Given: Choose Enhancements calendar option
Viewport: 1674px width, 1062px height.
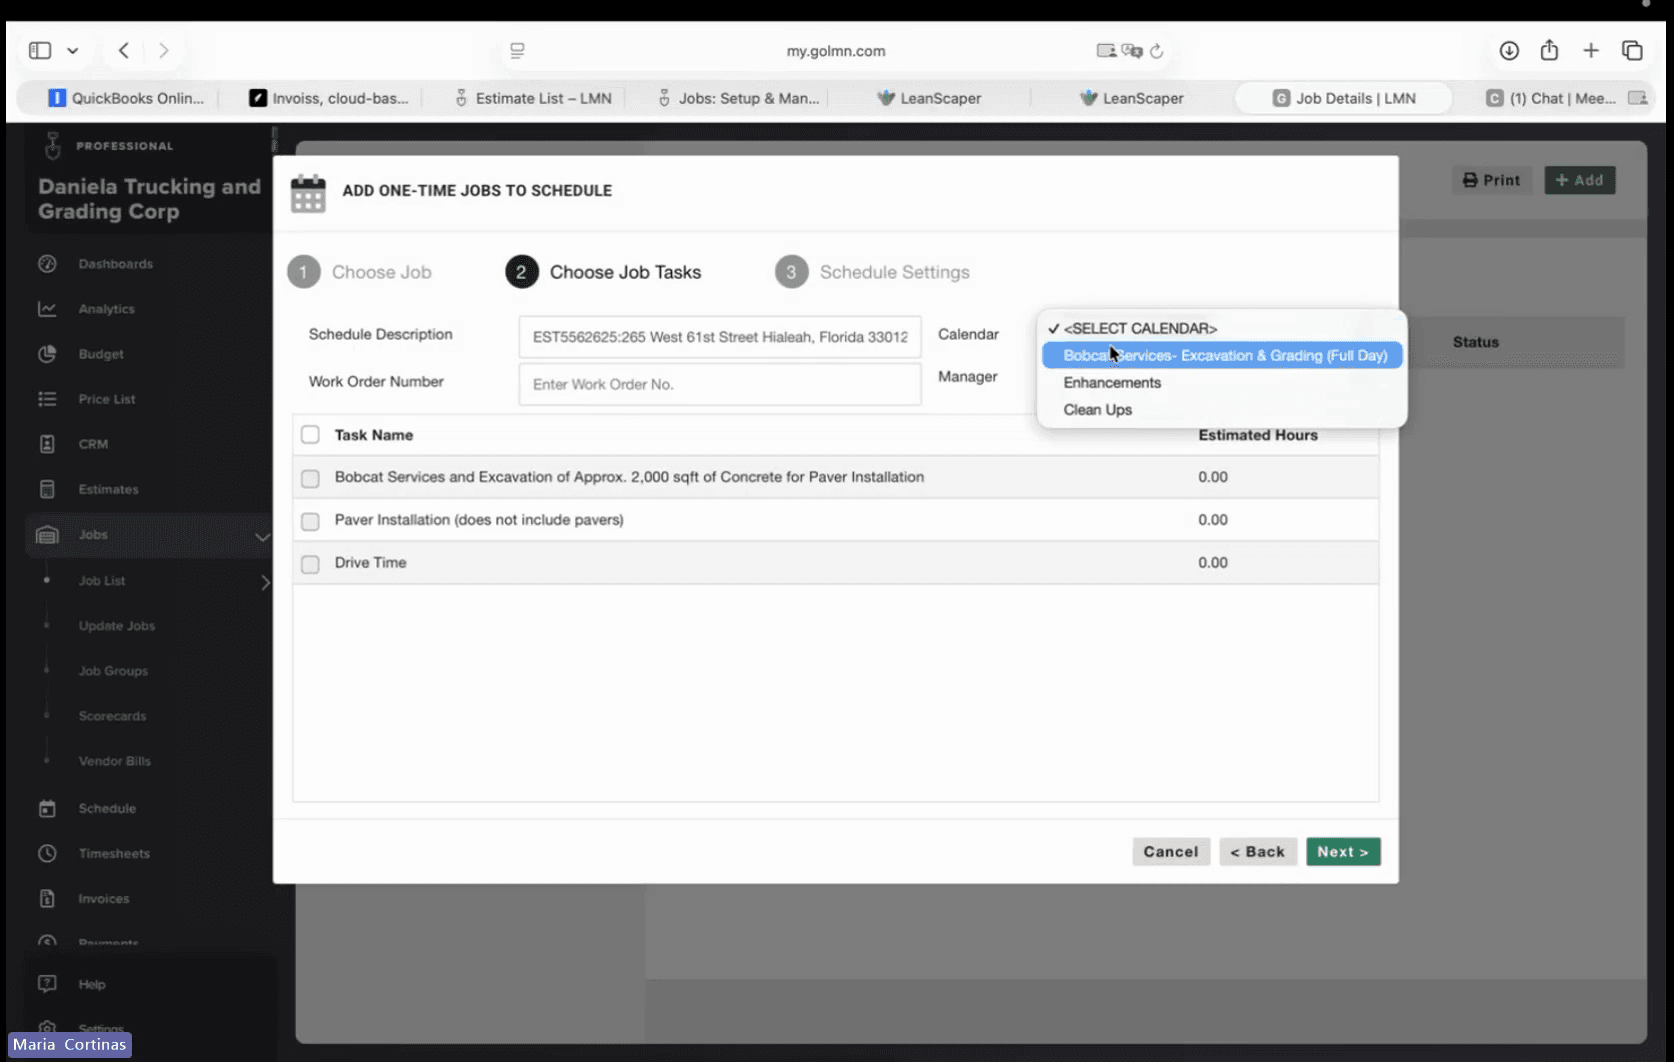Looking at the screenshot, I should click(1222, 382).
